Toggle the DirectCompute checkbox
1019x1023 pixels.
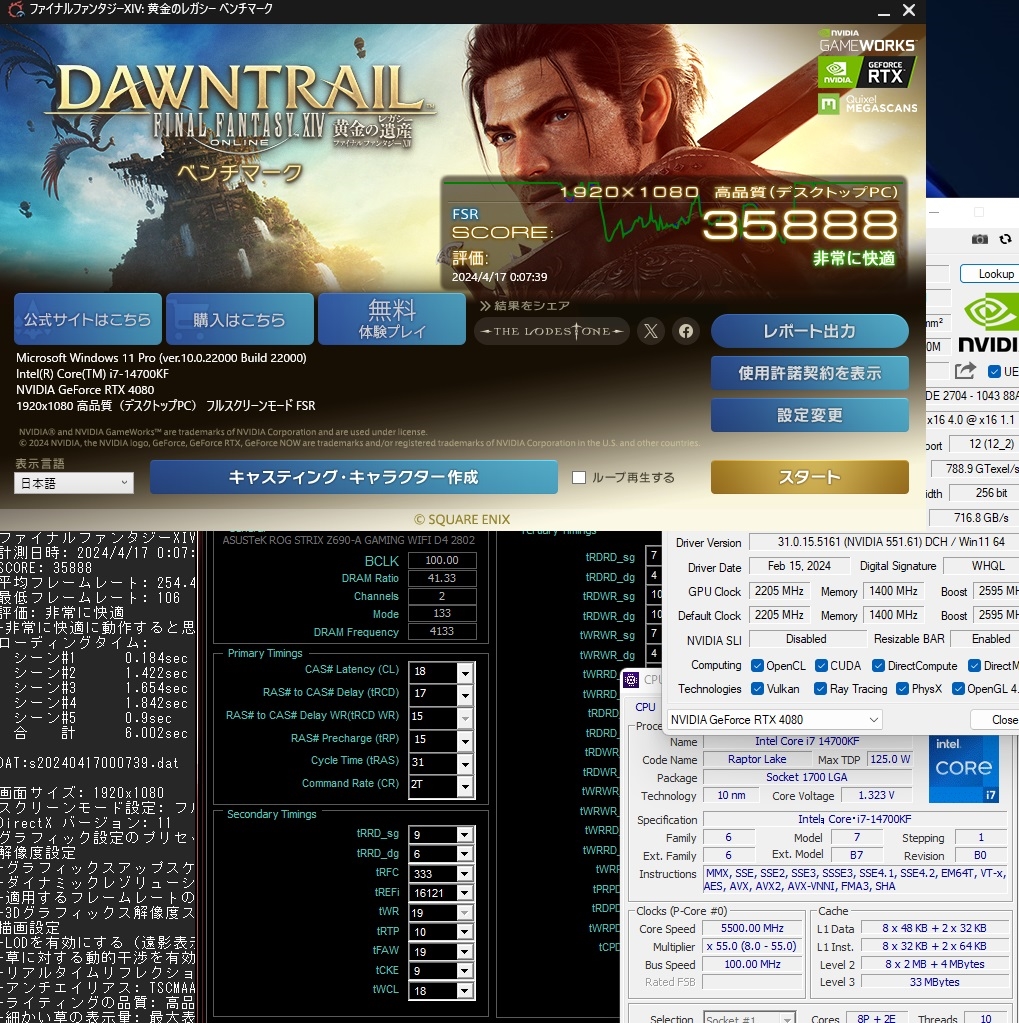878,665
